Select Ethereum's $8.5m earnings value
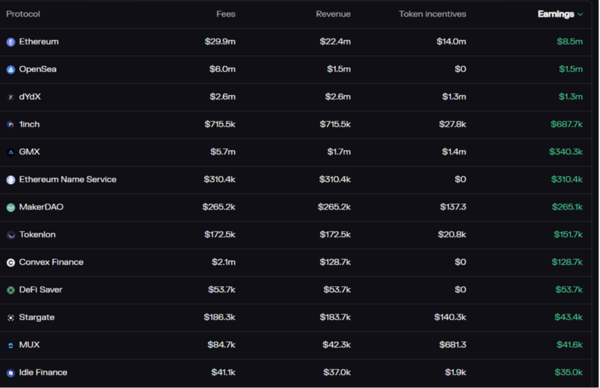Viewport: 600px width, 388px height. pos(569,42)
